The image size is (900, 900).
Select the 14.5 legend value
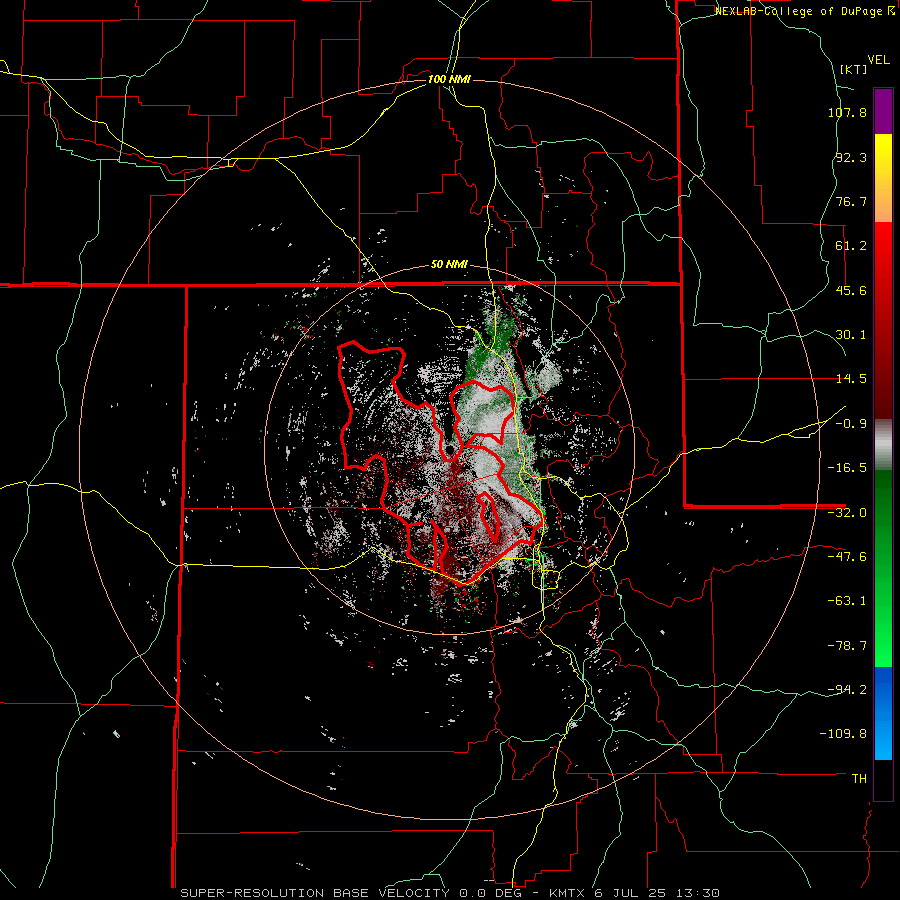(x=851, y=379)
